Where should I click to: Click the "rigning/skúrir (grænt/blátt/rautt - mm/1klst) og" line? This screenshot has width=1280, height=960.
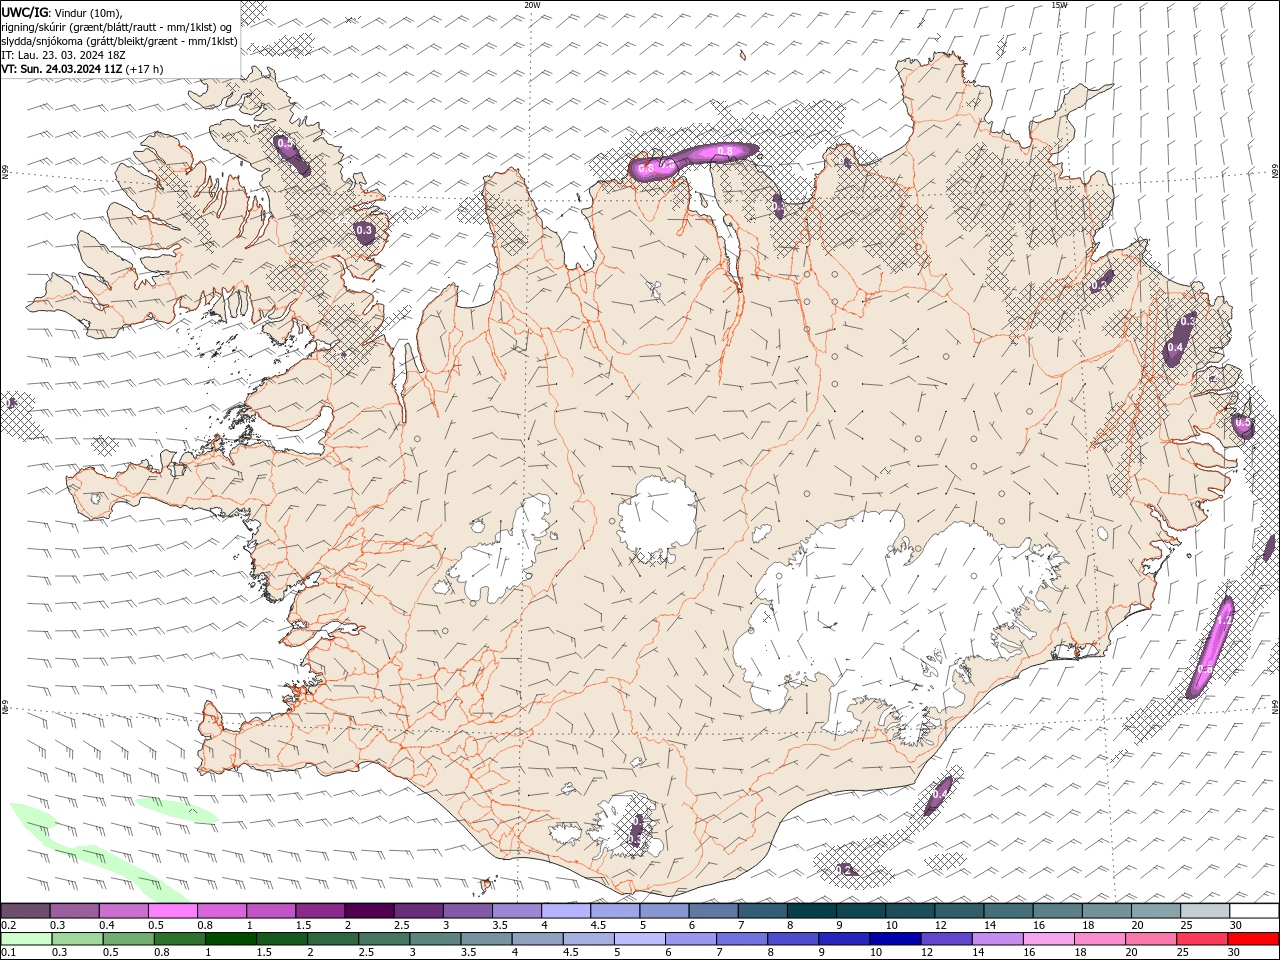(117, 27)
